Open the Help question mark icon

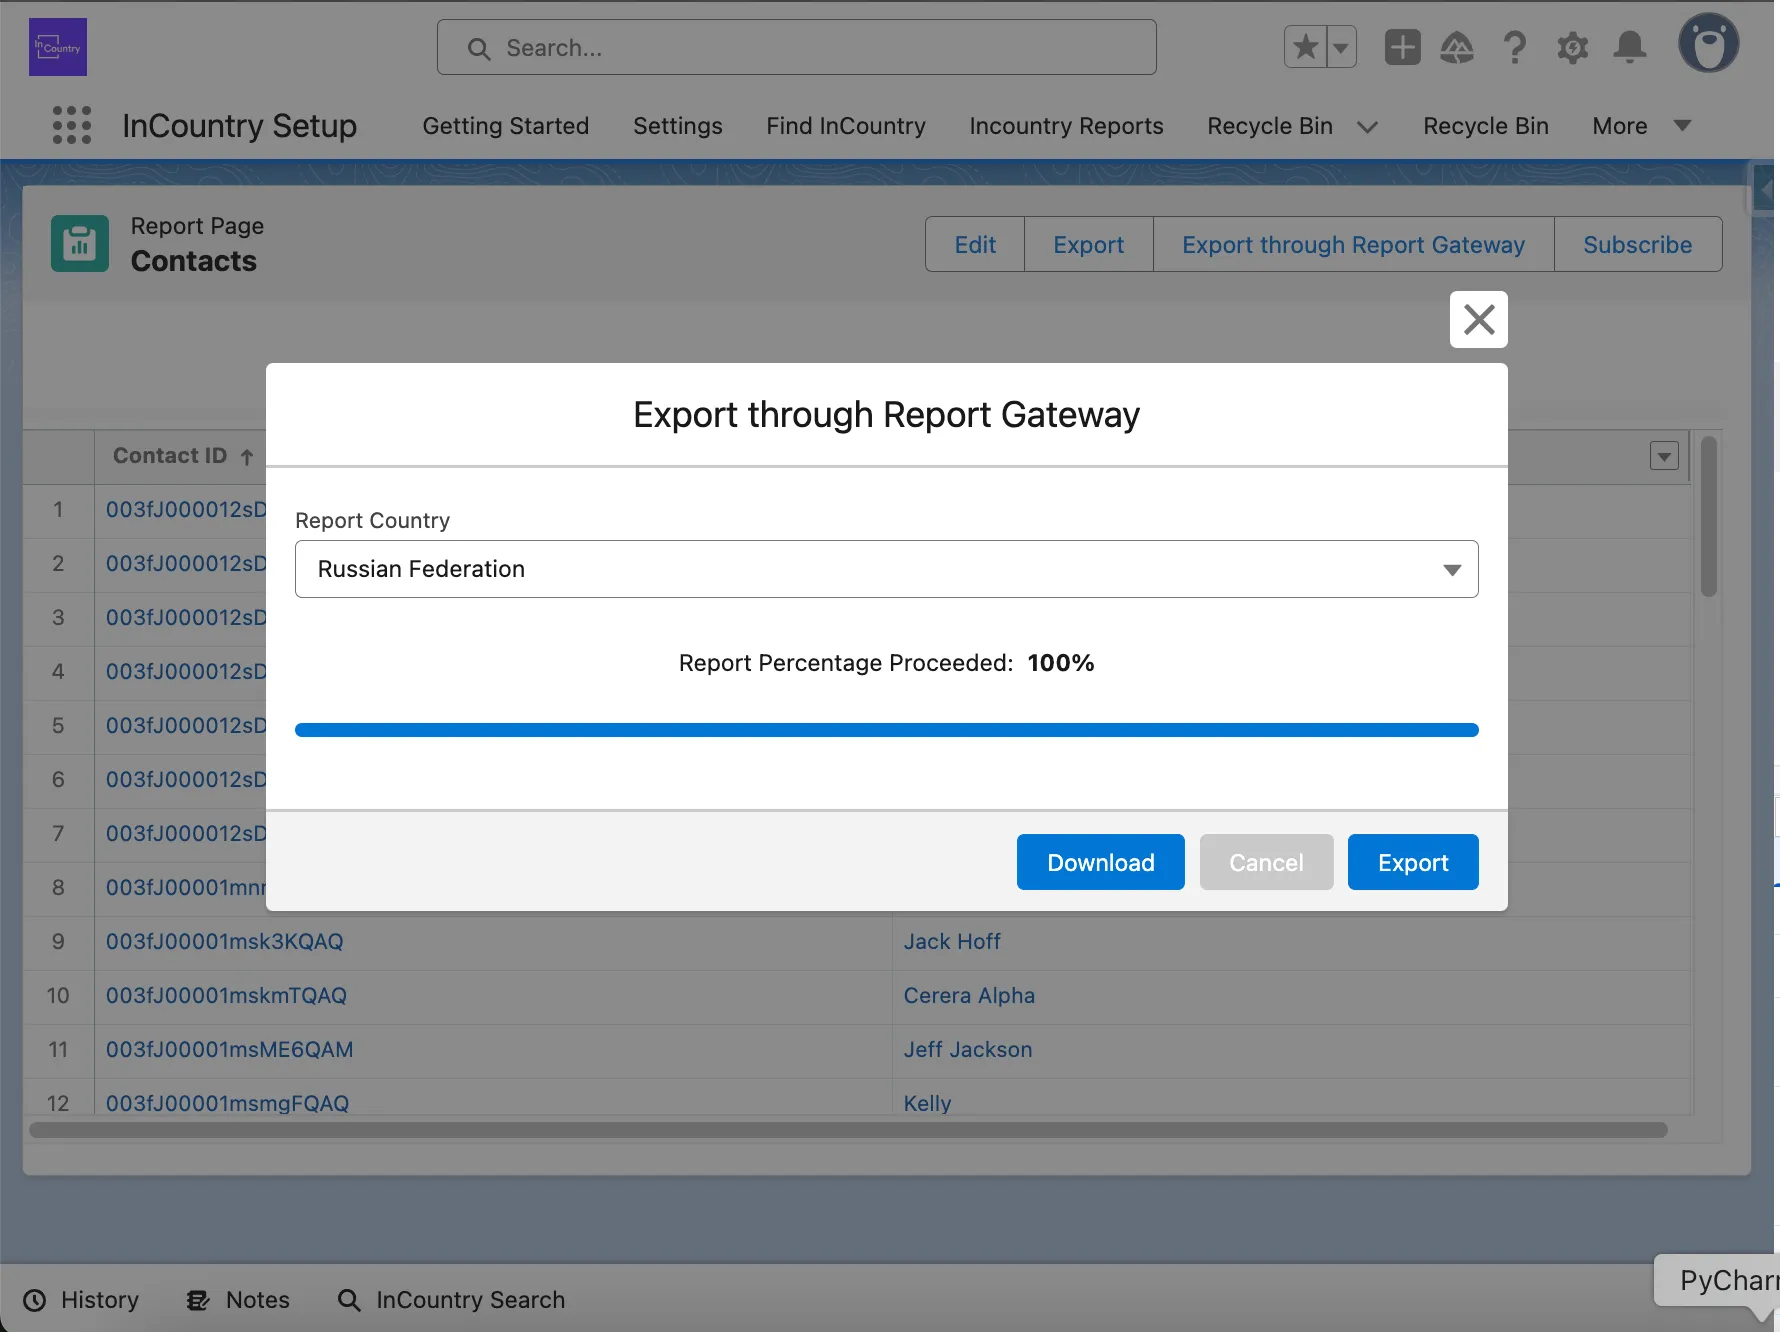click(x=1515, y=47)
